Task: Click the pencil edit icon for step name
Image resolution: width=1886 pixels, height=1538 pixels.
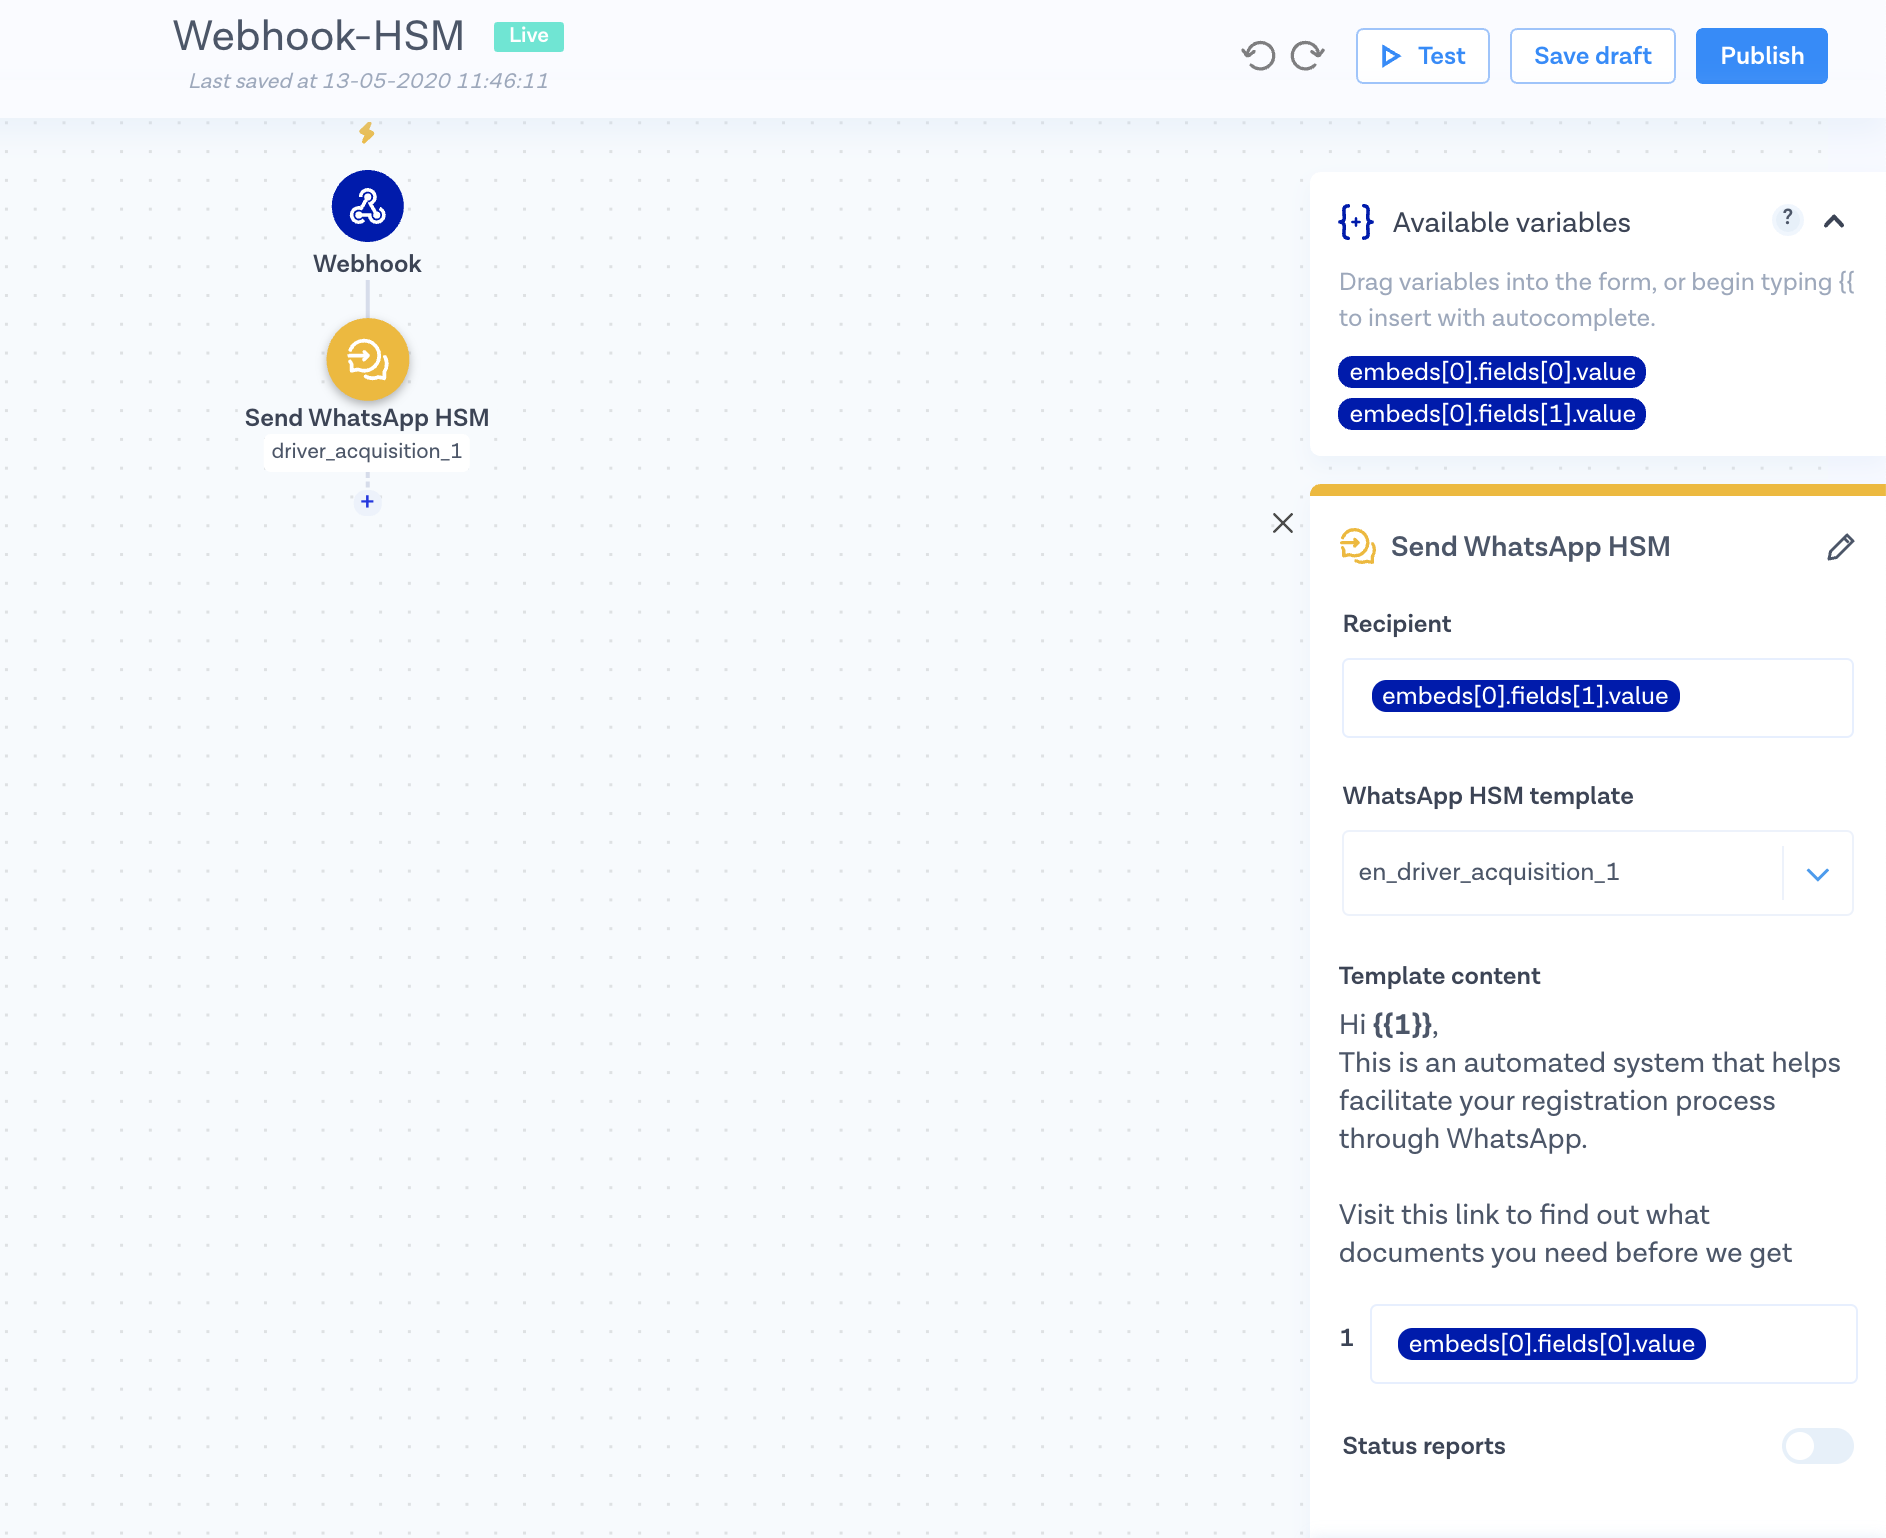Action: [x=1840, y=547]
